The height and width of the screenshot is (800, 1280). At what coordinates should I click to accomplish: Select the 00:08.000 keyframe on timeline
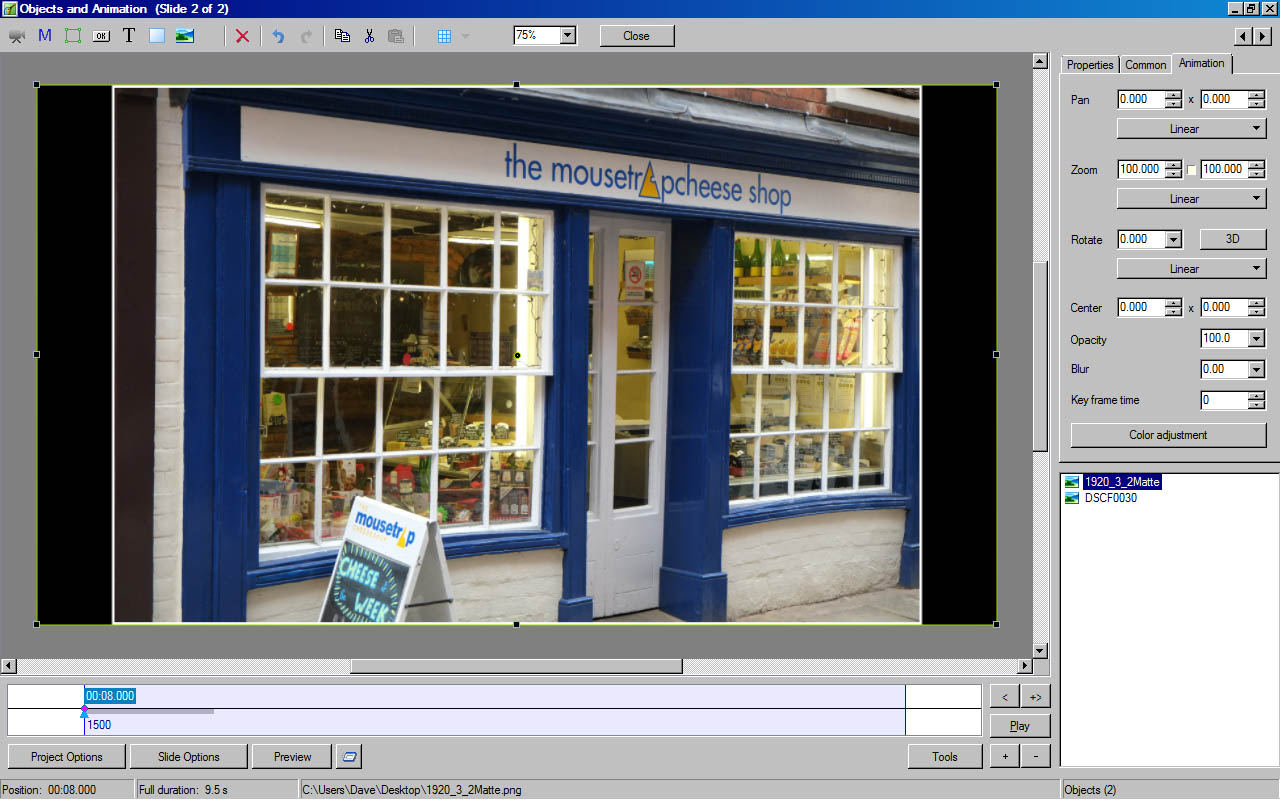coord(110,696)
